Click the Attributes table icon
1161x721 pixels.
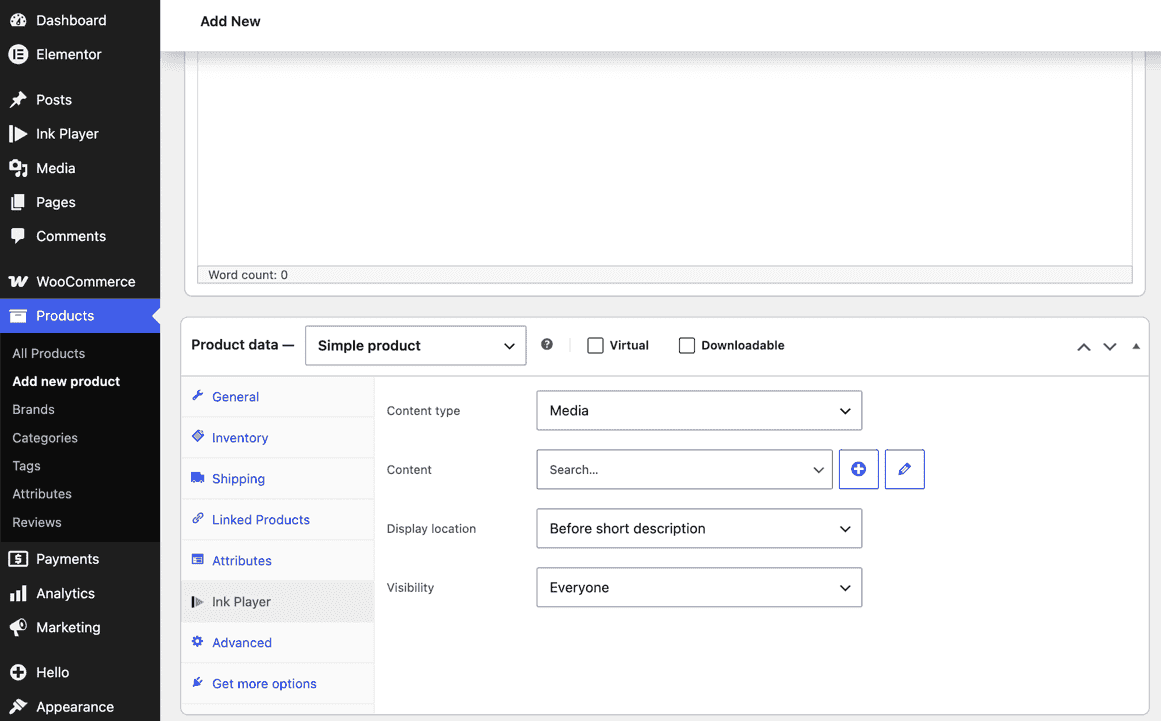click(x=198, y=559)
